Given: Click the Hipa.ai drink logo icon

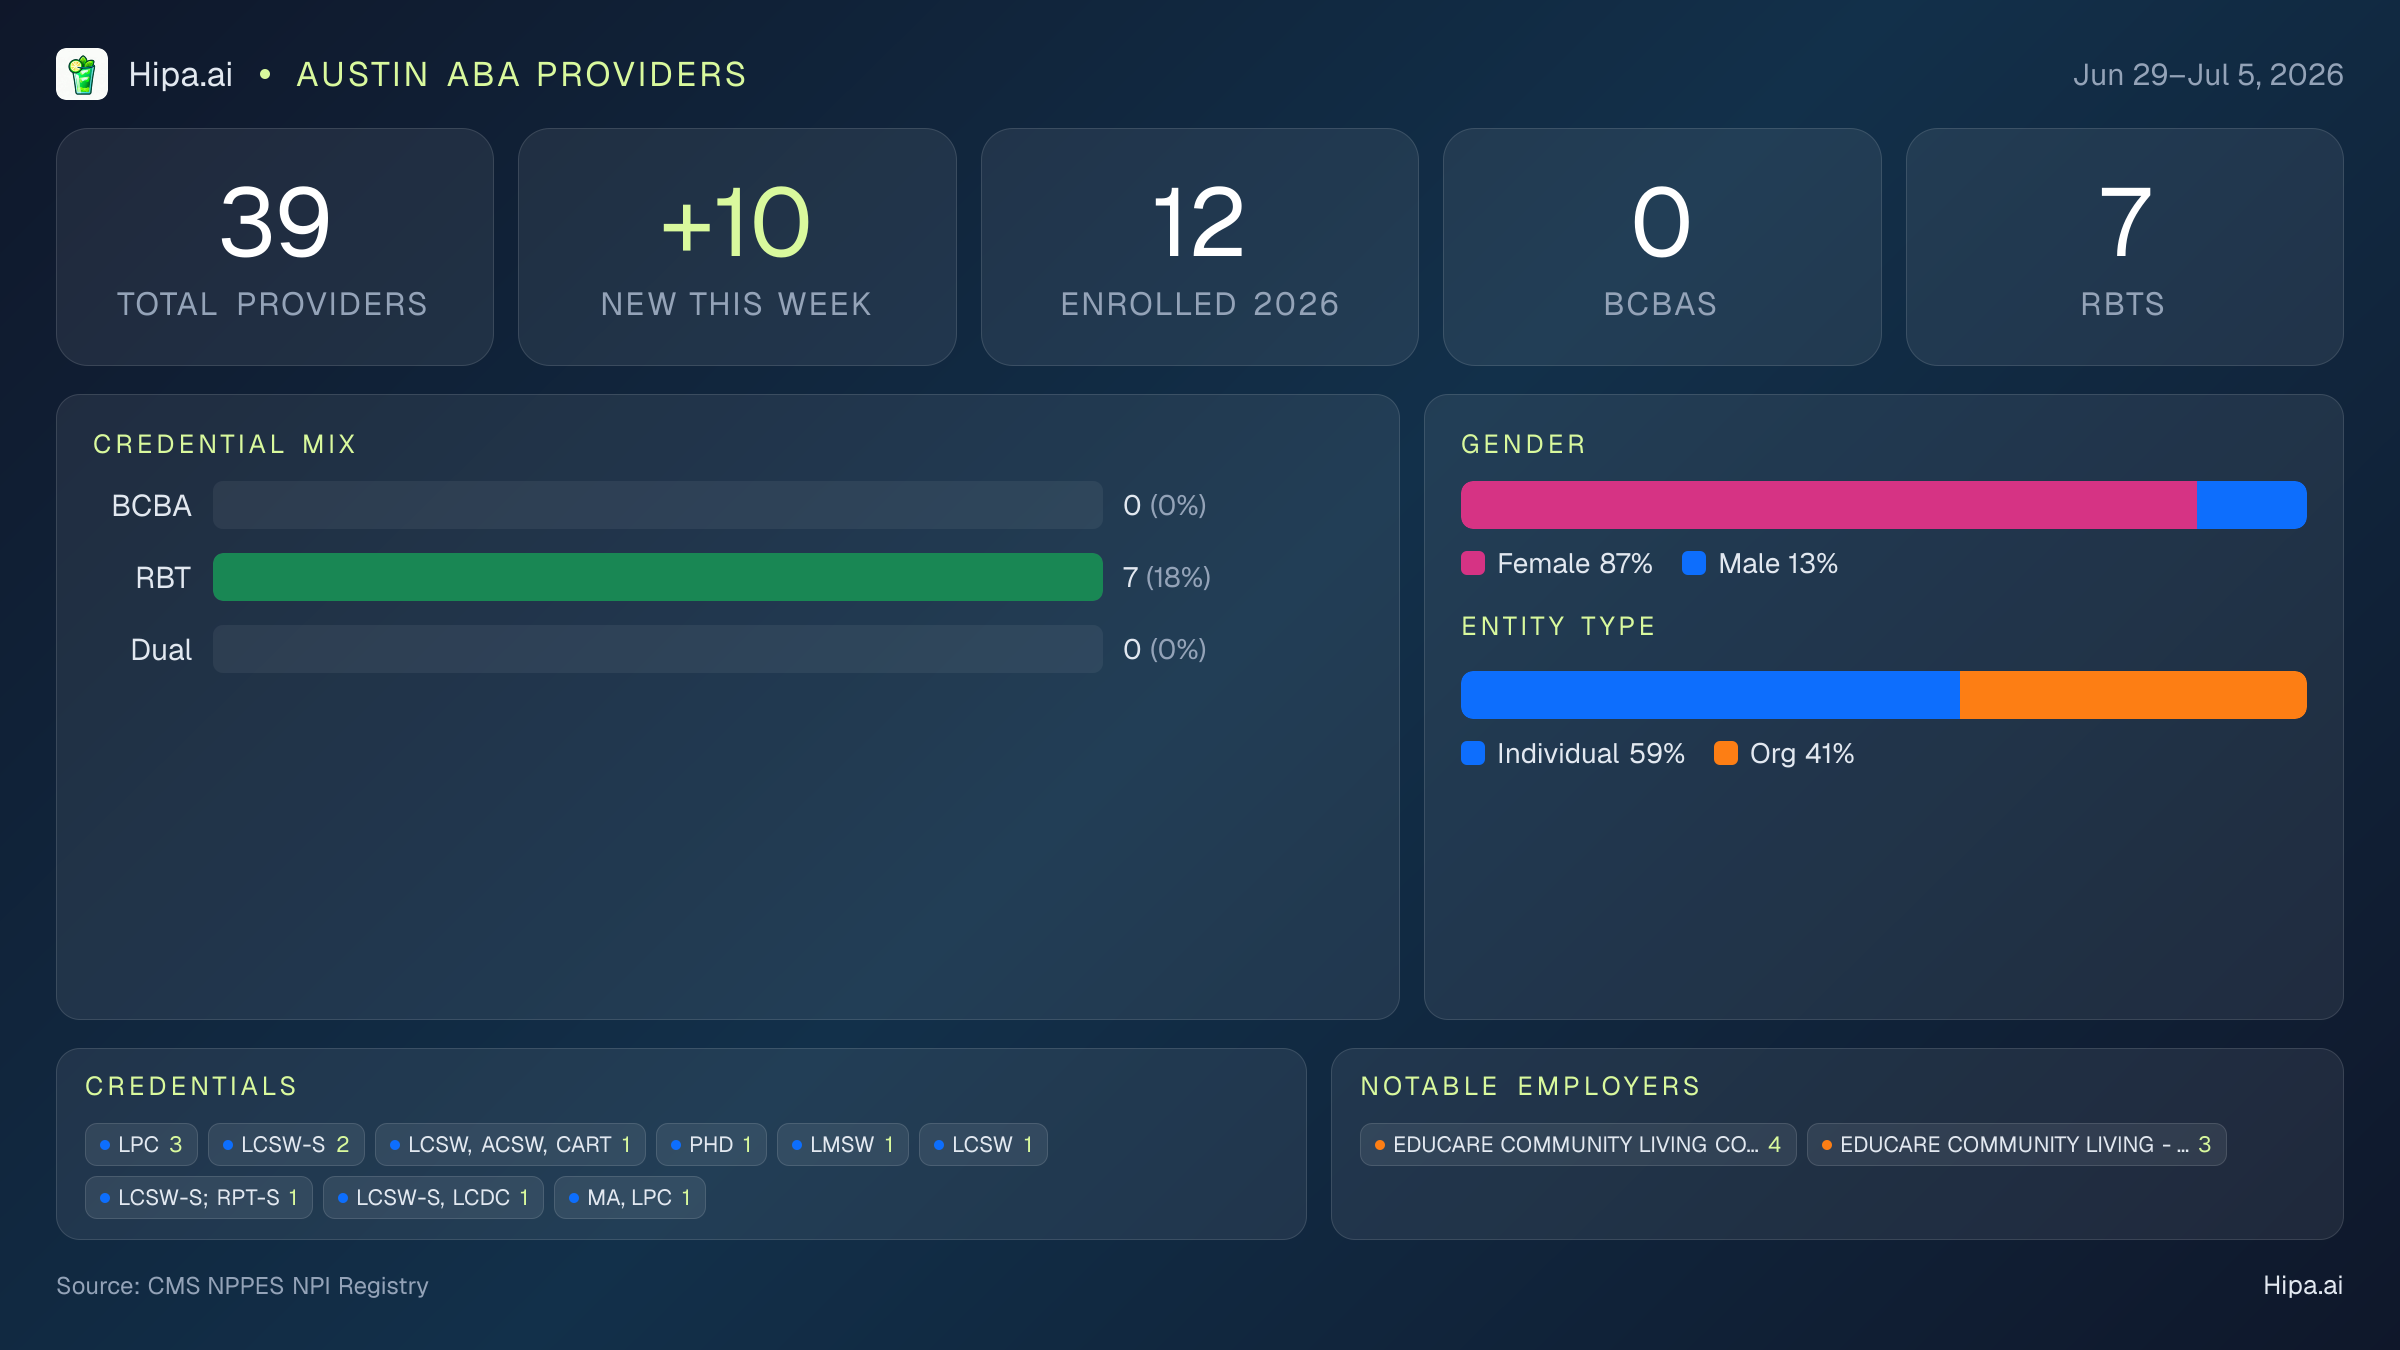Looking at the screenshot, I should click(82, 74).
